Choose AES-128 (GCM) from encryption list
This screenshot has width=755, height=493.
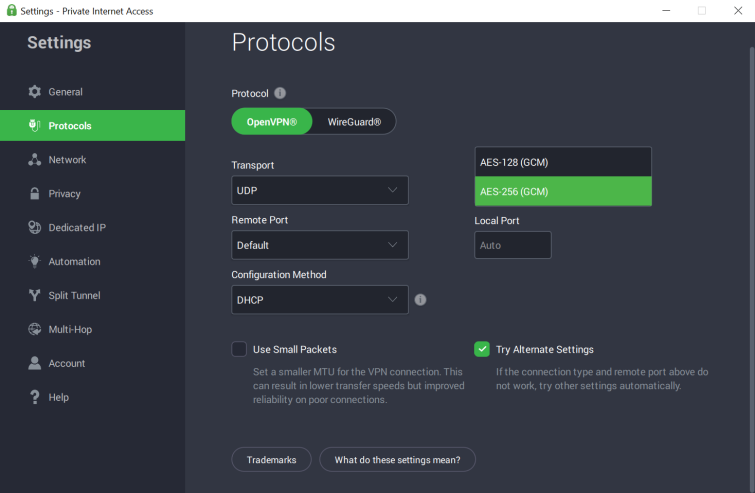point(563,162)
